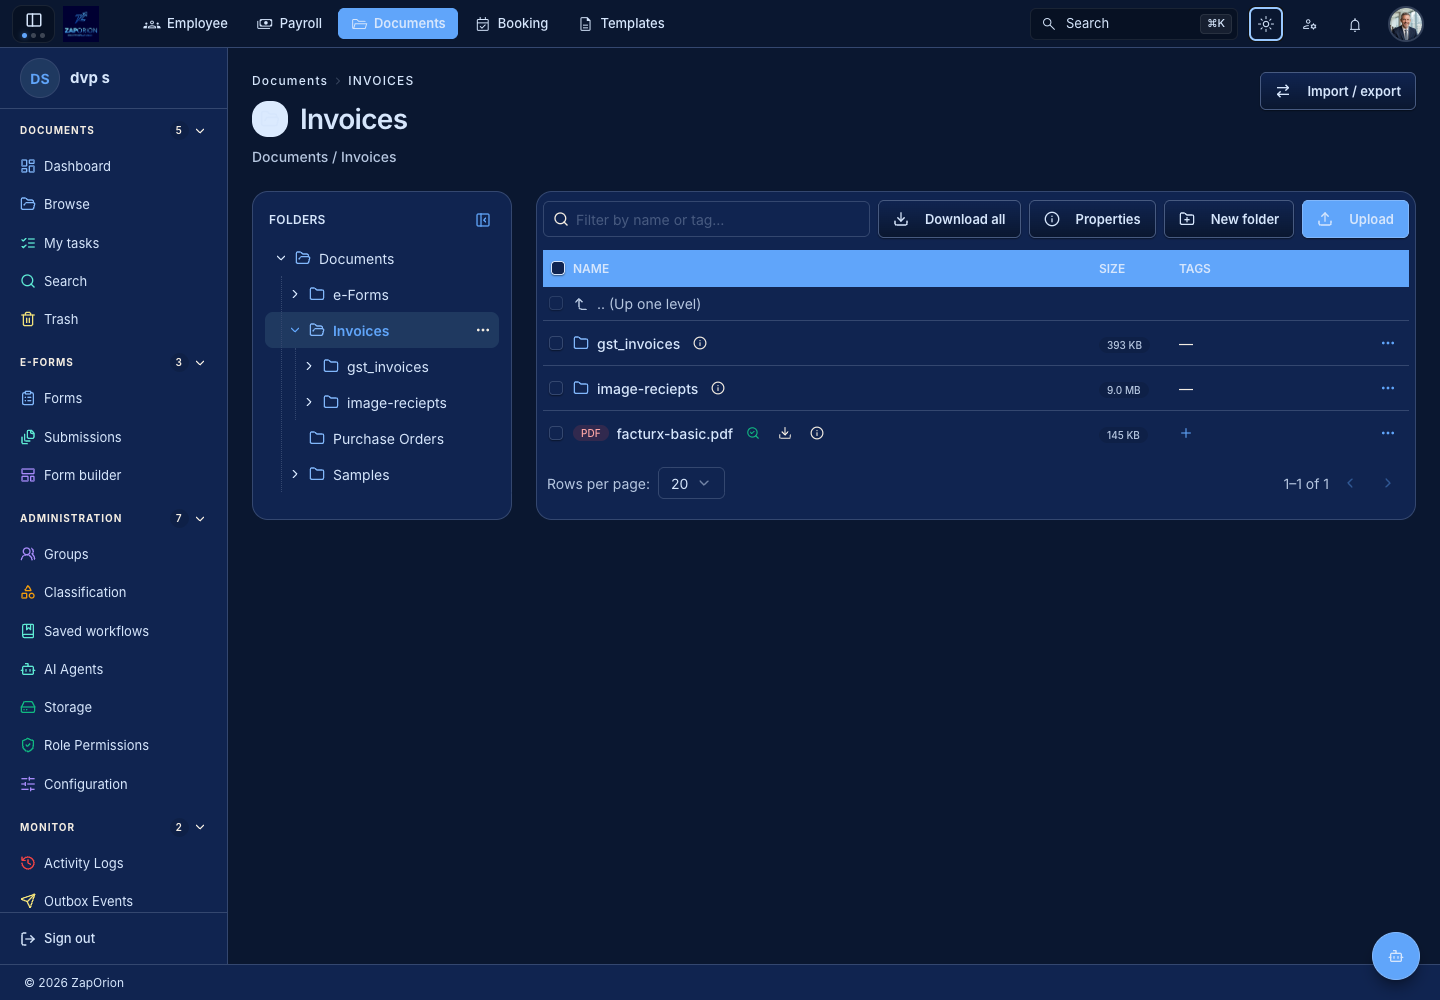Preview facturx-basic.pdf with magnifier icon
1440x1000 pixels.
coord(753,433)
